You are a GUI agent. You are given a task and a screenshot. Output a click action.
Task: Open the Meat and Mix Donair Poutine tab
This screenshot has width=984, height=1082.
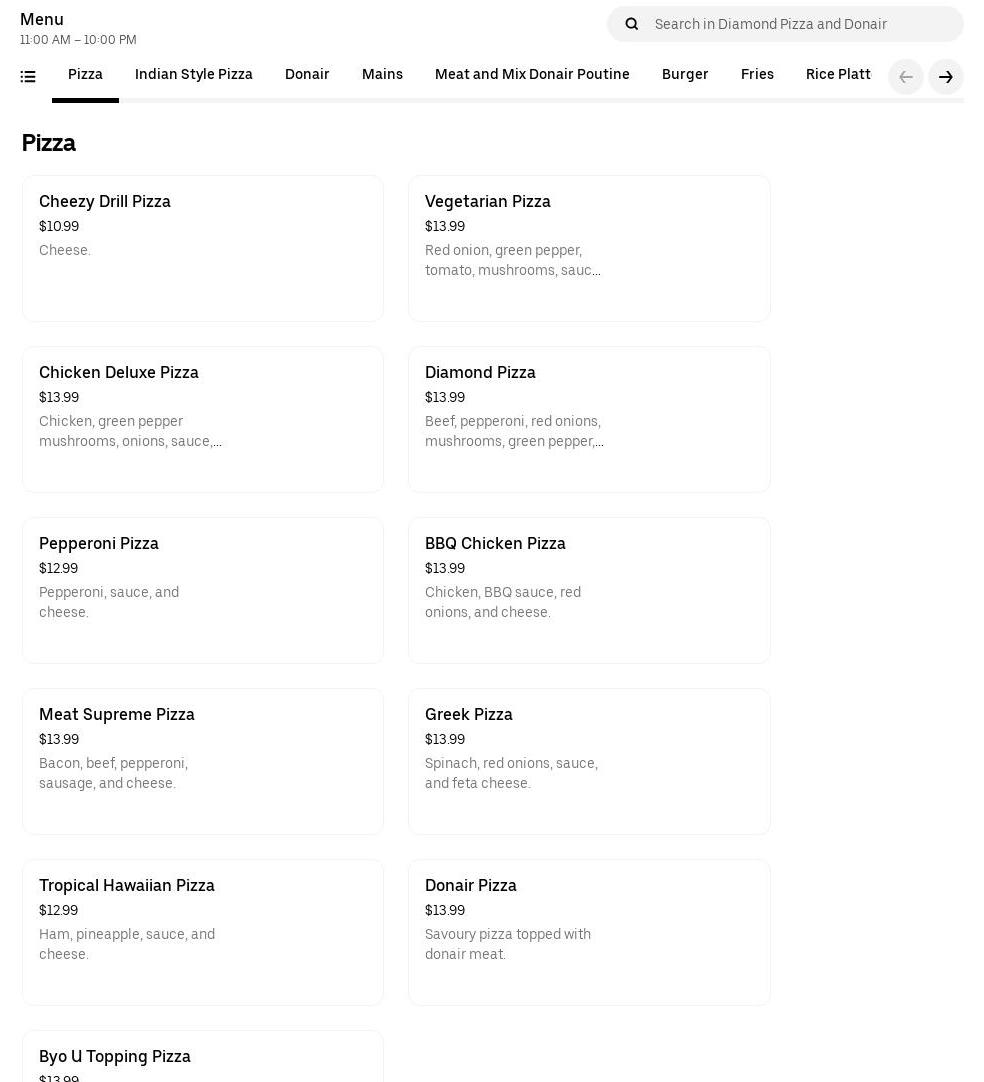[x=532, y=75]
